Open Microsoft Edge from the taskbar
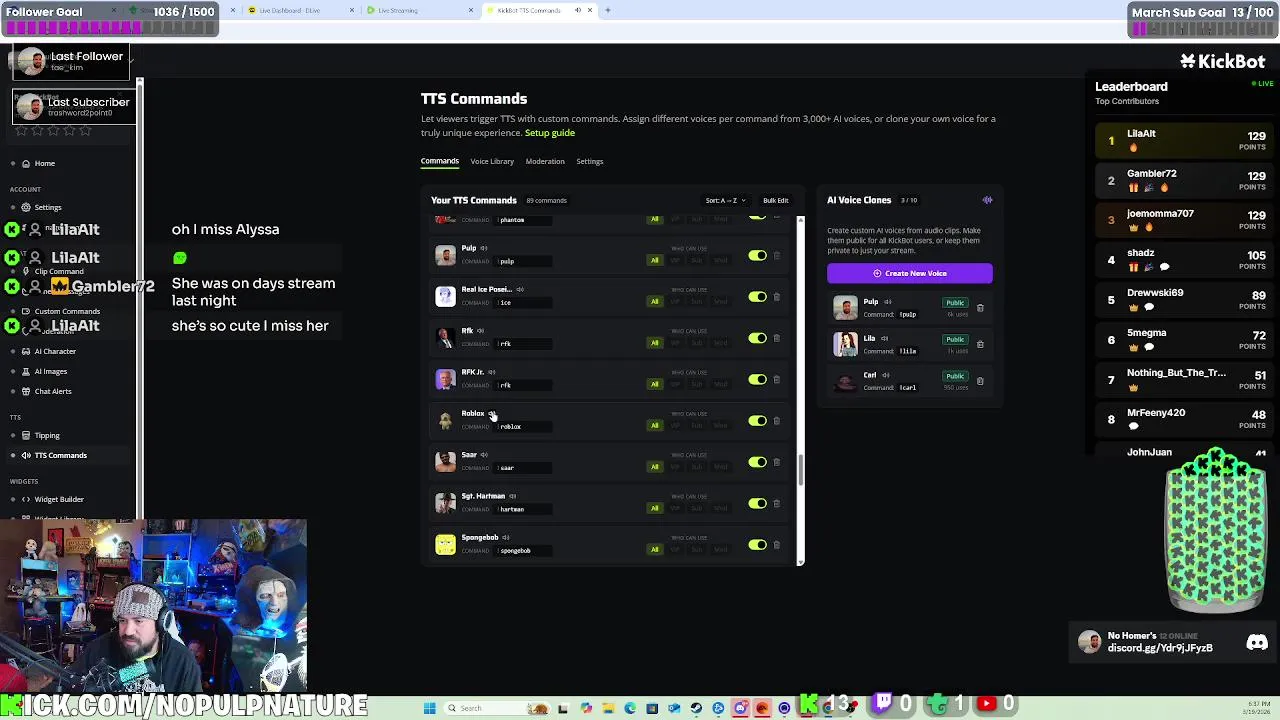Viewport: 1280px width, 720px height. (x=630, y=708)
